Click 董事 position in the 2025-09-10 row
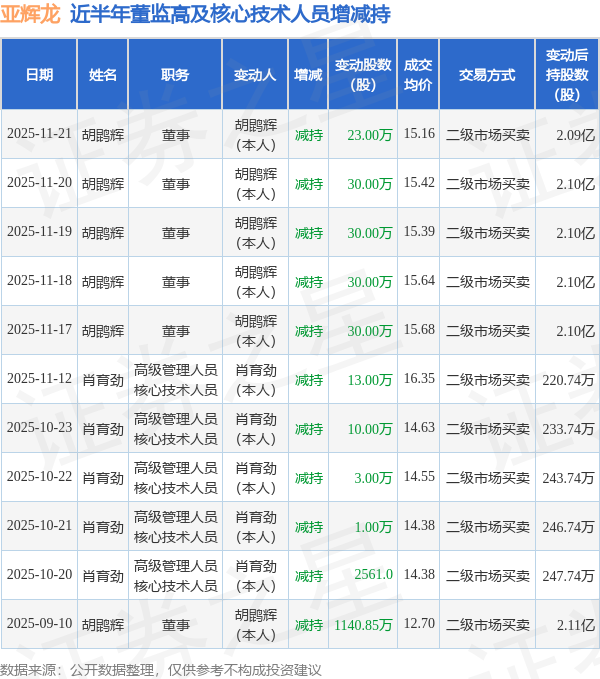 point(176,625)
